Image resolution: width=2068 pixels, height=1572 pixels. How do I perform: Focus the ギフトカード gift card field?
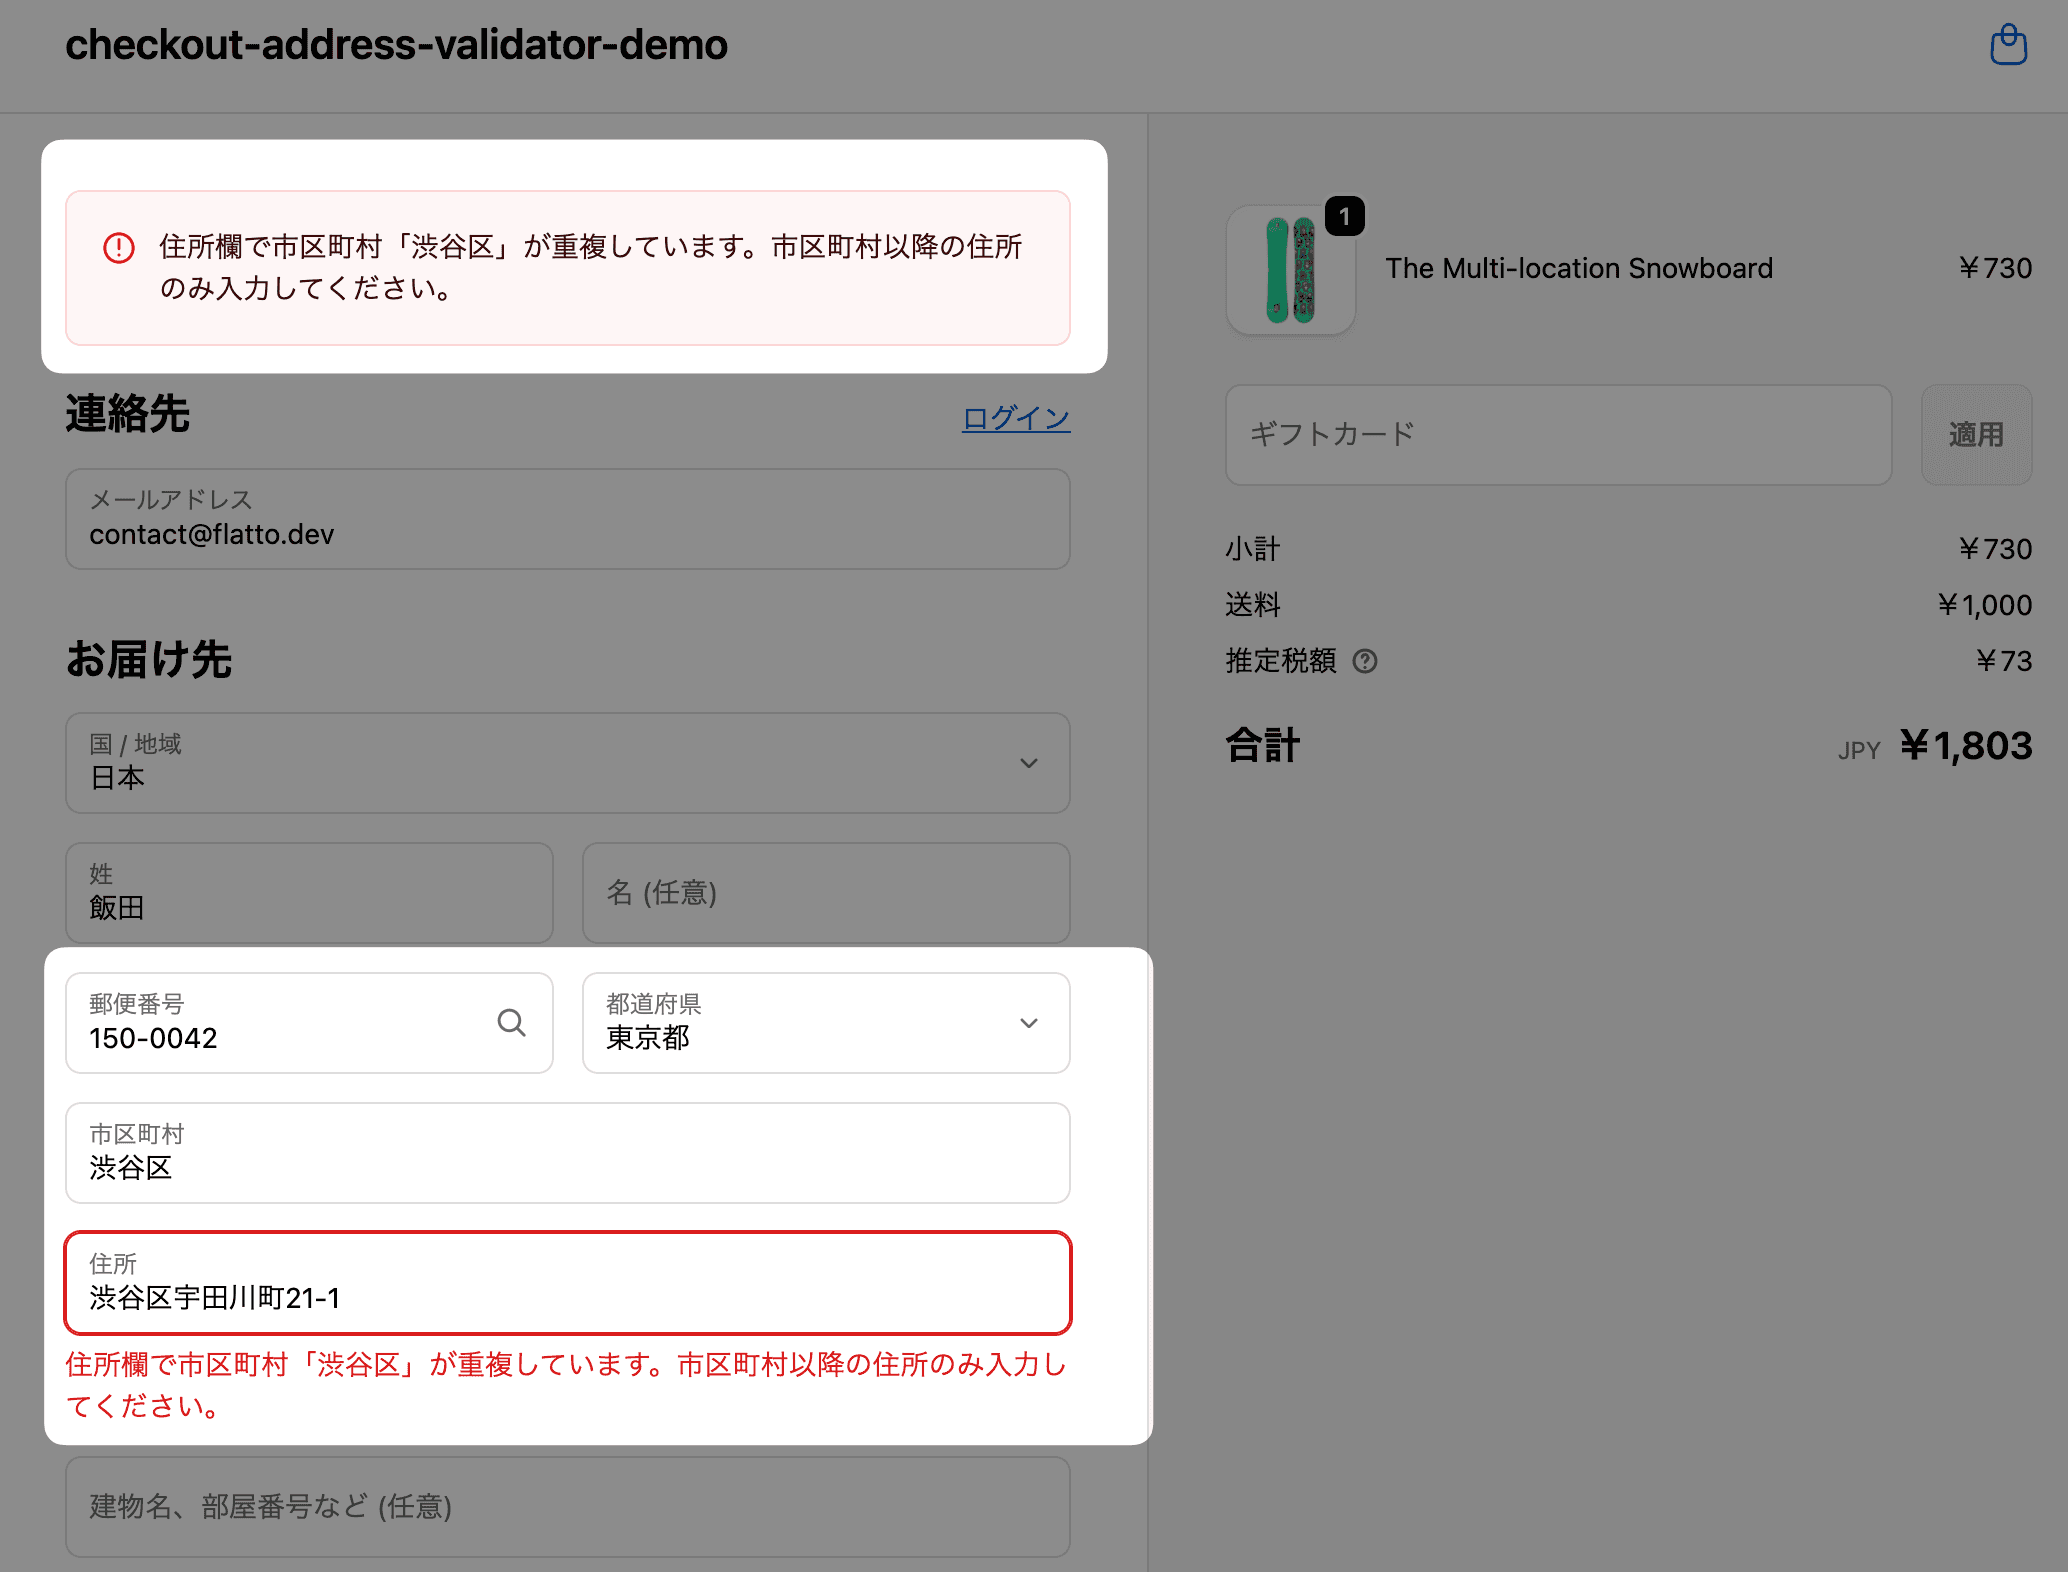[1557, 435]
